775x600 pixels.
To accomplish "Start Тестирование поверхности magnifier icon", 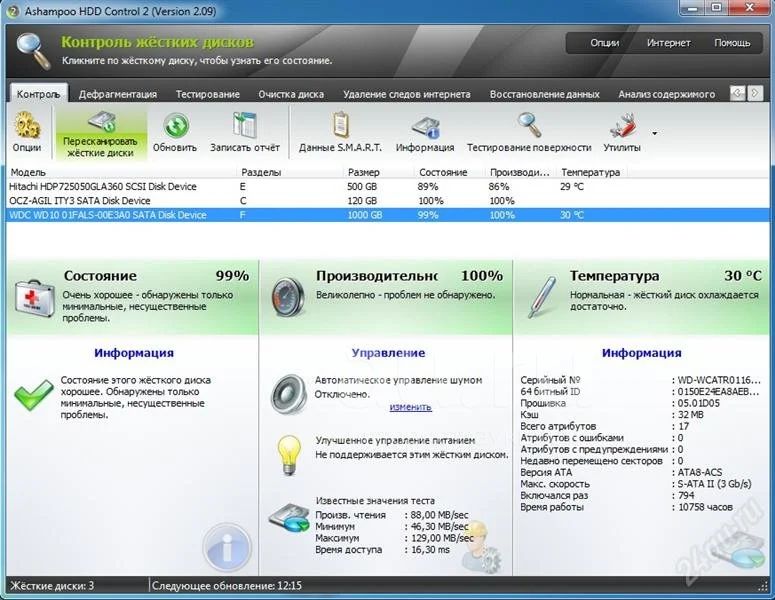I will pos(528,125).
